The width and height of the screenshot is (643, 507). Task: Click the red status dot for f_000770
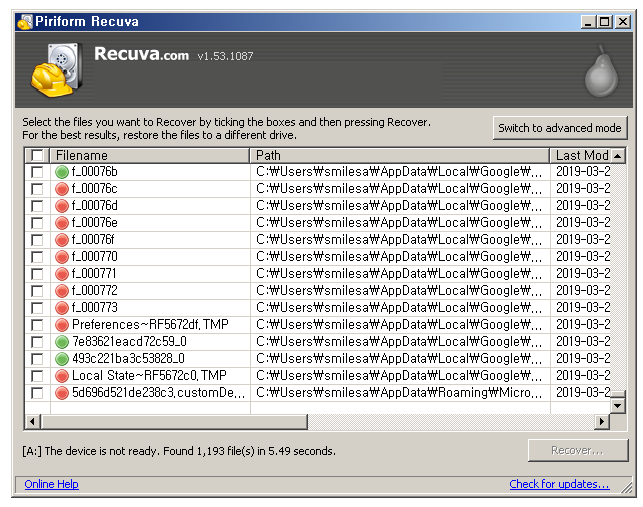[x=62, y=257]
